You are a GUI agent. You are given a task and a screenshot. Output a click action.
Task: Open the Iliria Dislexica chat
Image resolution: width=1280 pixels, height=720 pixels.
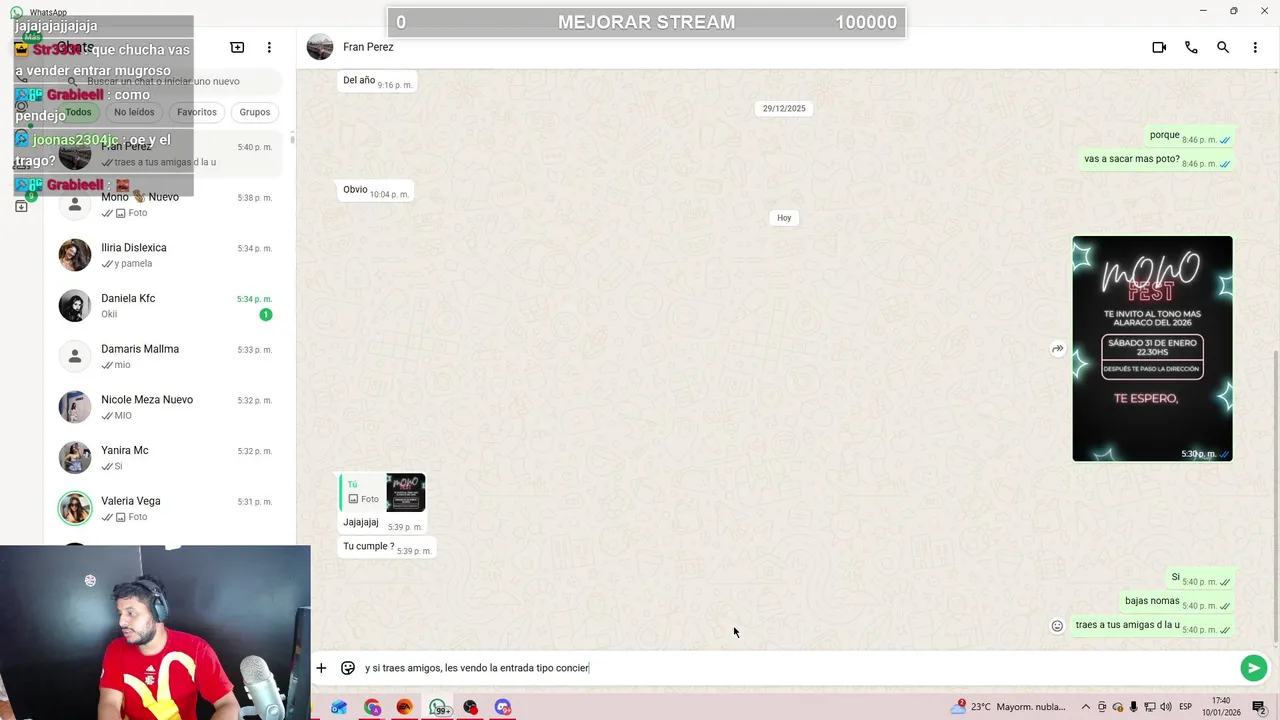(x=166, y=255)
